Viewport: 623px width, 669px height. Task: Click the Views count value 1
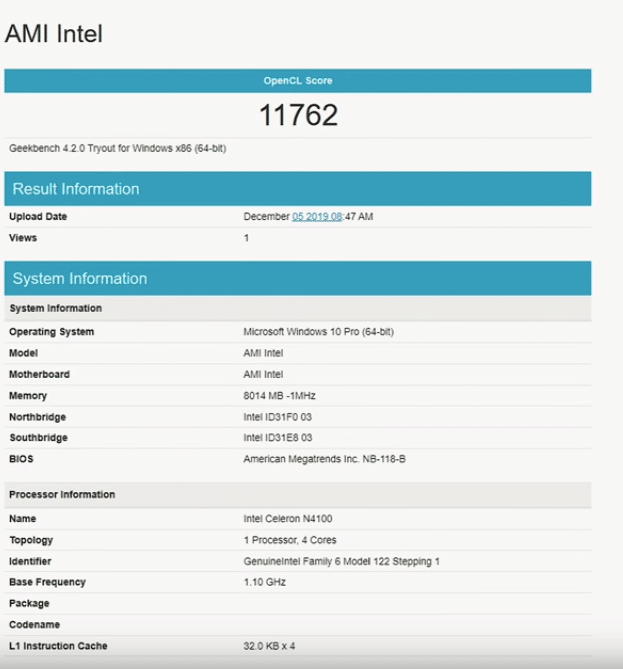[x=246, y=238]
